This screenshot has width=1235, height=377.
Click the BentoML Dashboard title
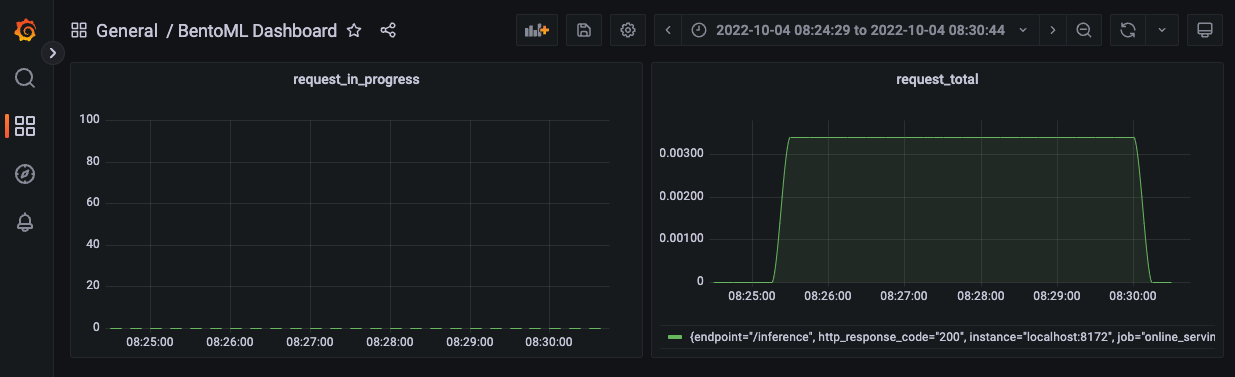(257, 31)
